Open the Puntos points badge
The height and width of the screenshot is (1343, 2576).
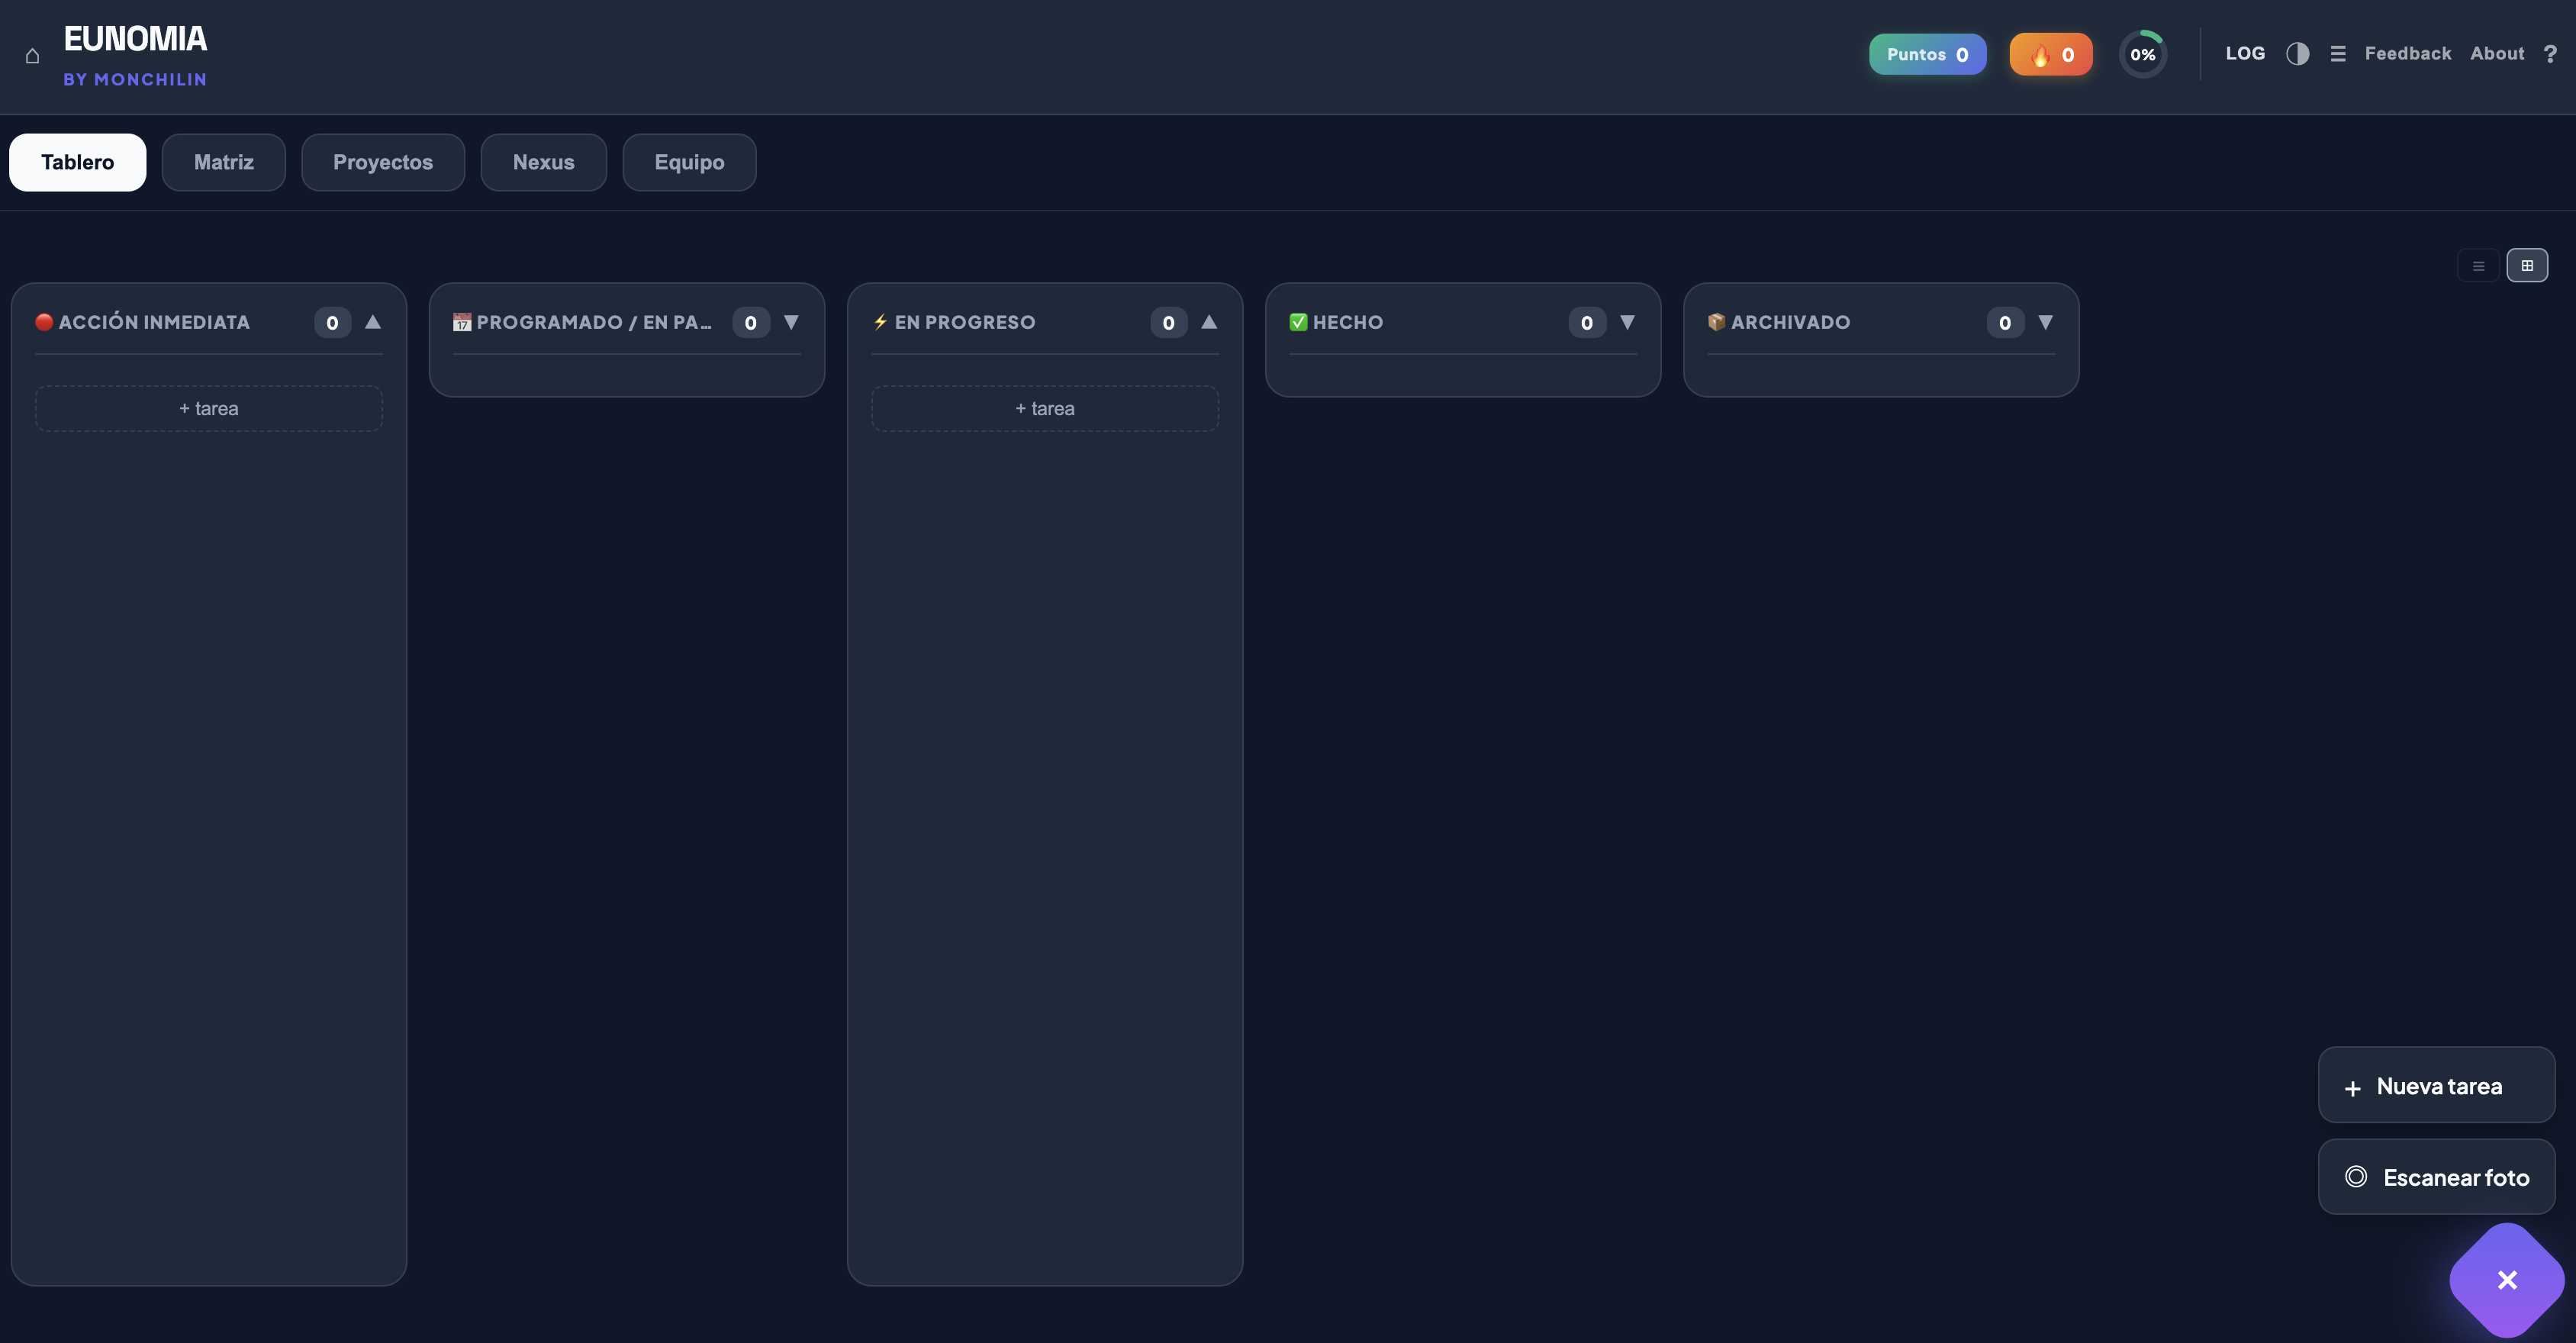[x=1927, y=54]
